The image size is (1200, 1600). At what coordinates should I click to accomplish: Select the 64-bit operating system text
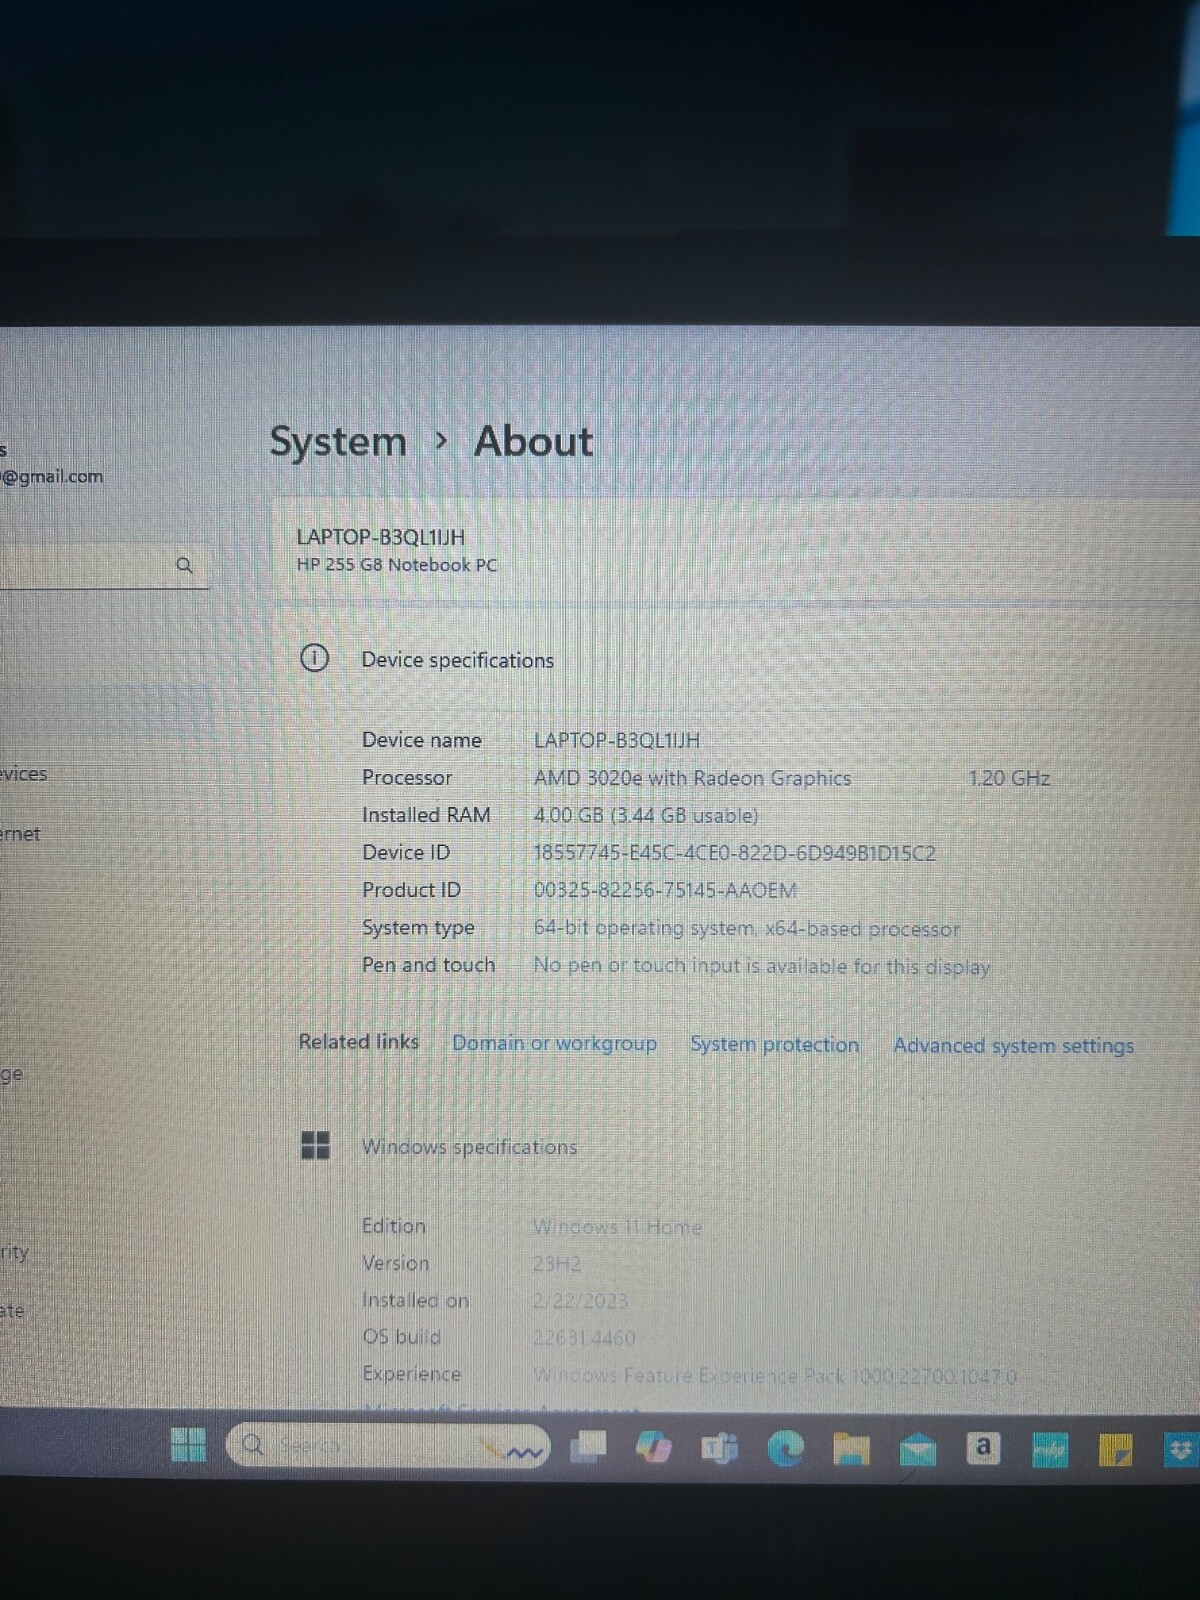point(746,928)
